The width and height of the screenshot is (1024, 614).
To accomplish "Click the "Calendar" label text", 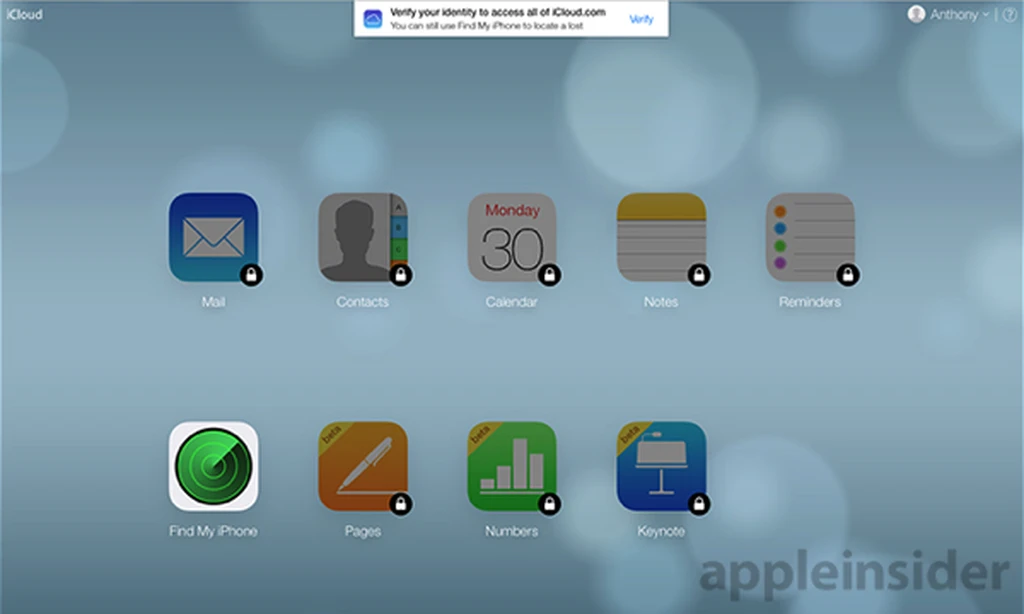I will click(x=511, y=302).
